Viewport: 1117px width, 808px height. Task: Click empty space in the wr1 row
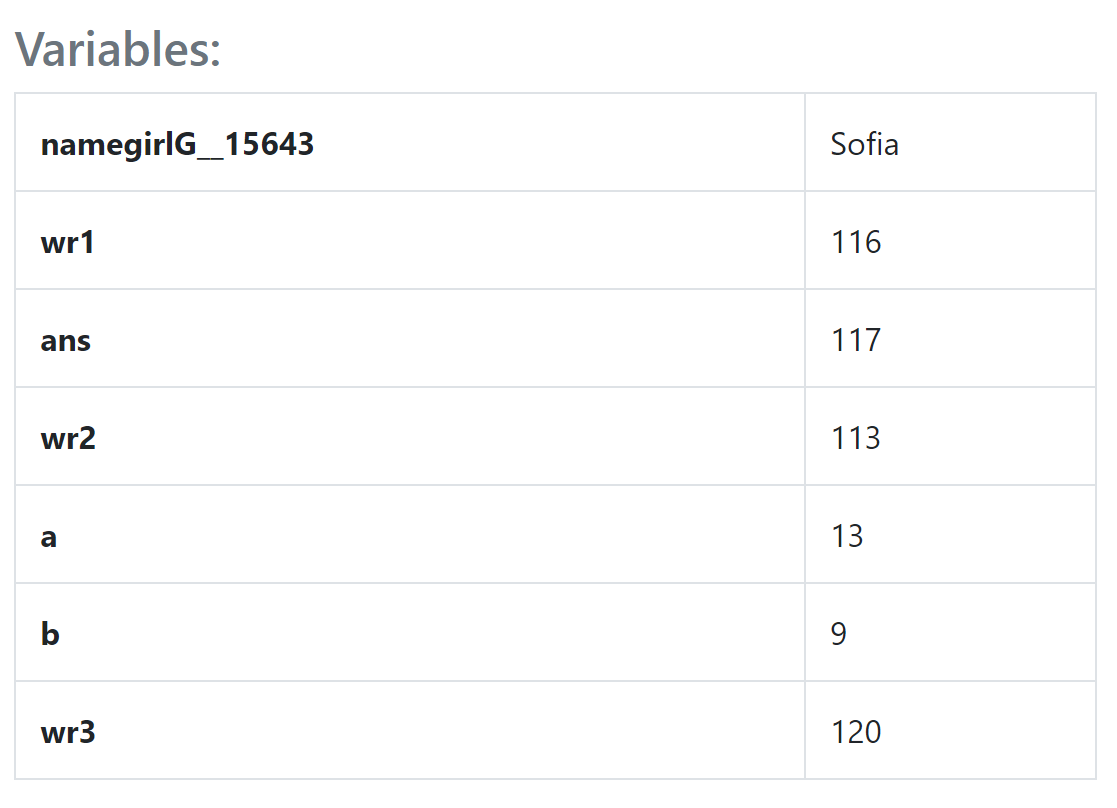(449, 242)
